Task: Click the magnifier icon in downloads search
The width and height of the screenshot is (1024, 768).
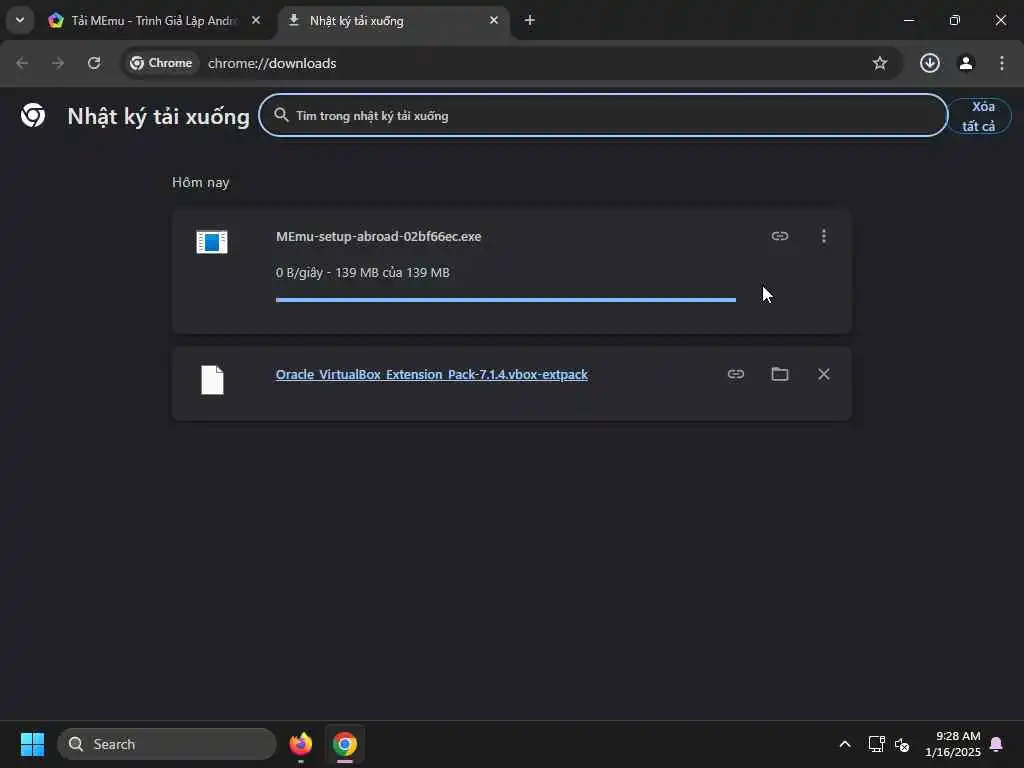Action: pyautogui.click(x=281, y=115)
